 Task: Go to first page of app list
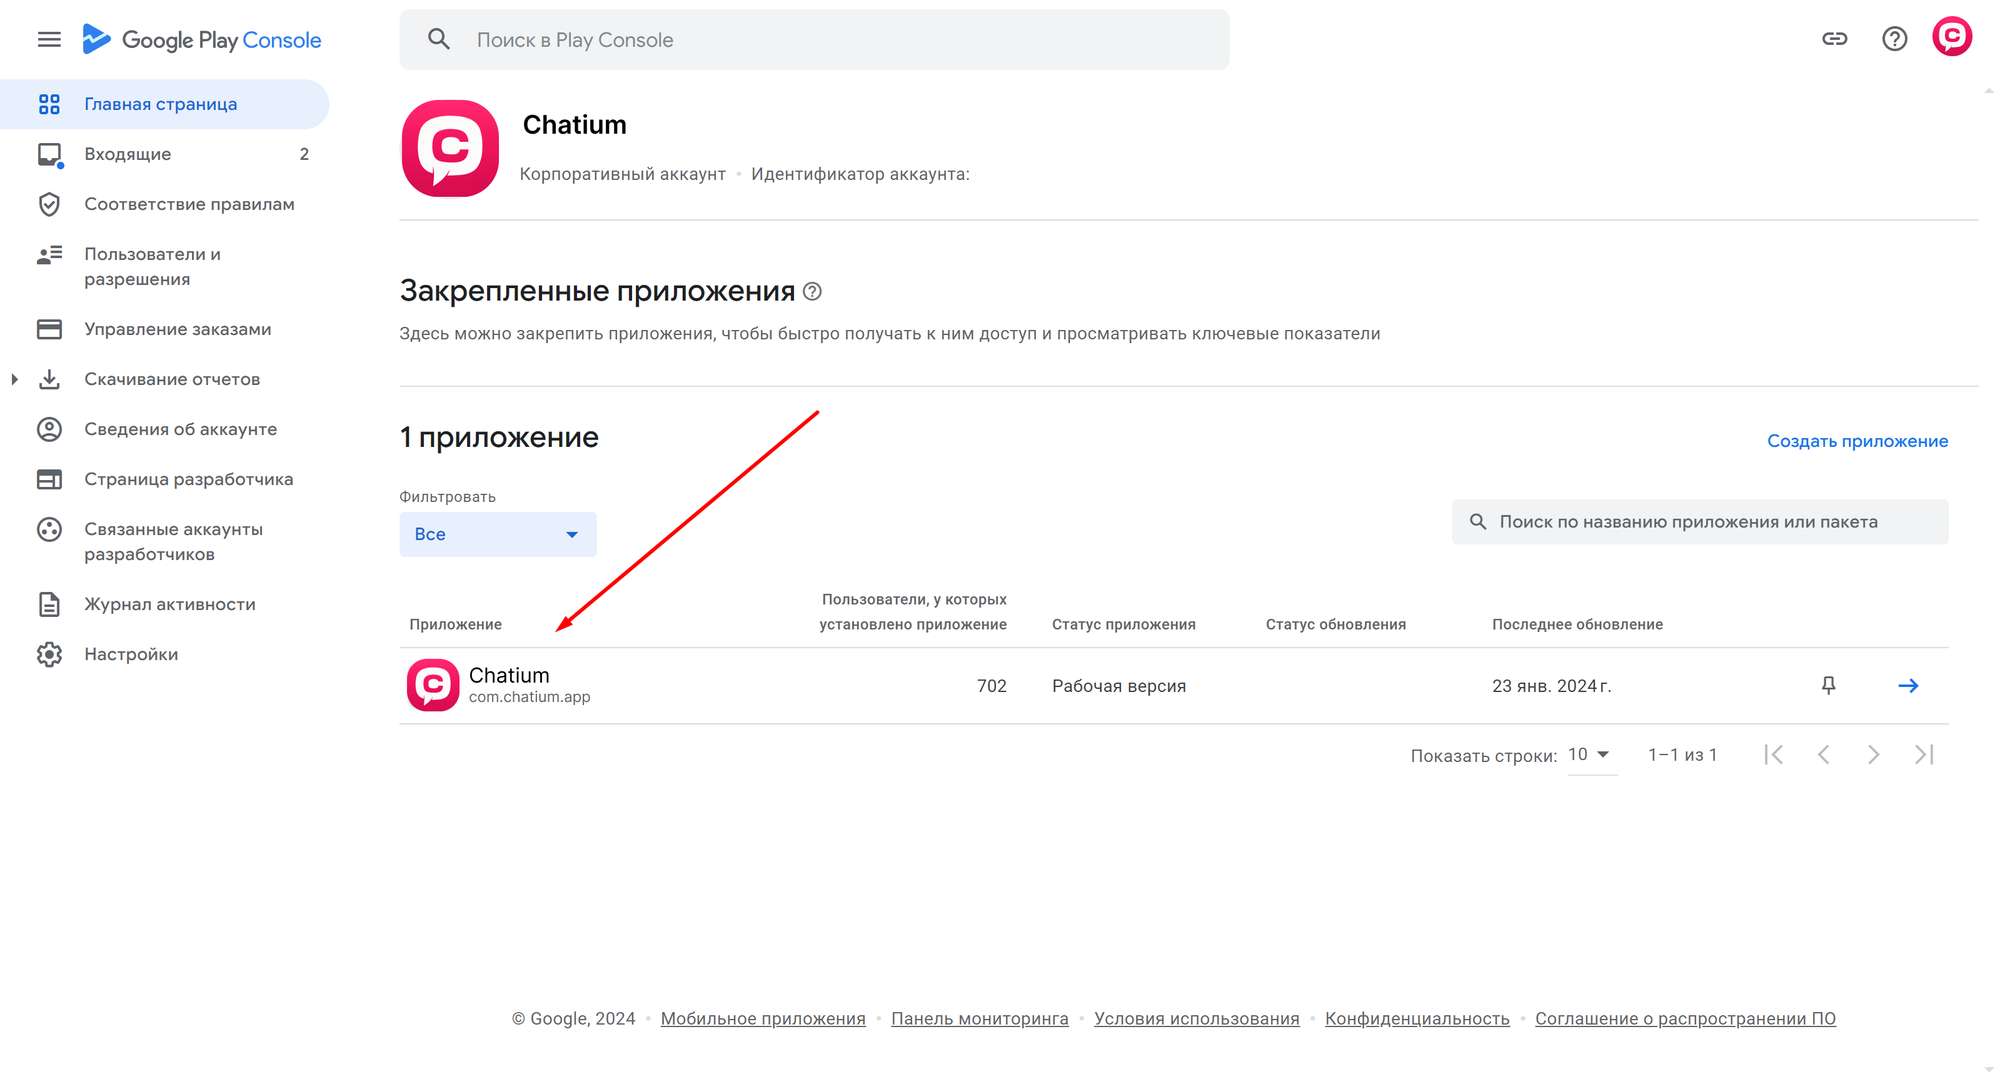tap(1774, 755)
